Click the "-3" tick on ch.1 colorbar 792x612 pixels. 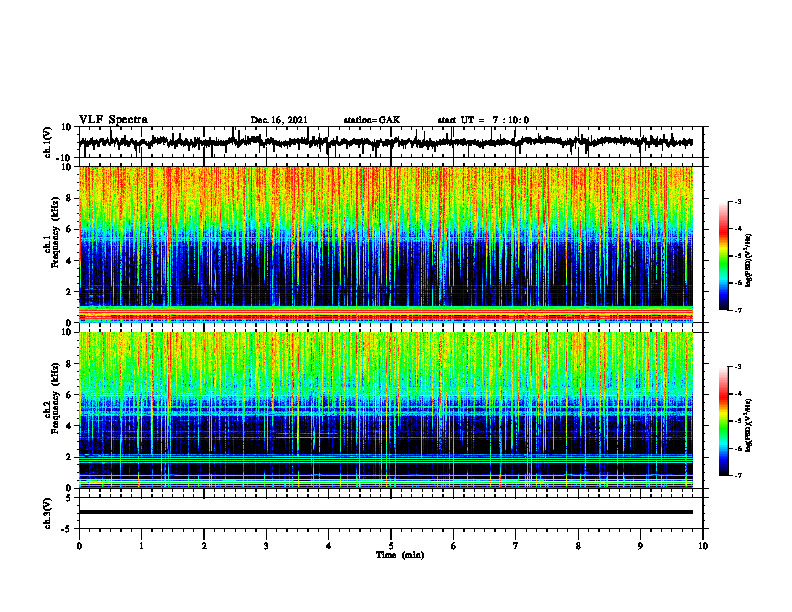pyautogui.click(x=737, y=202)
